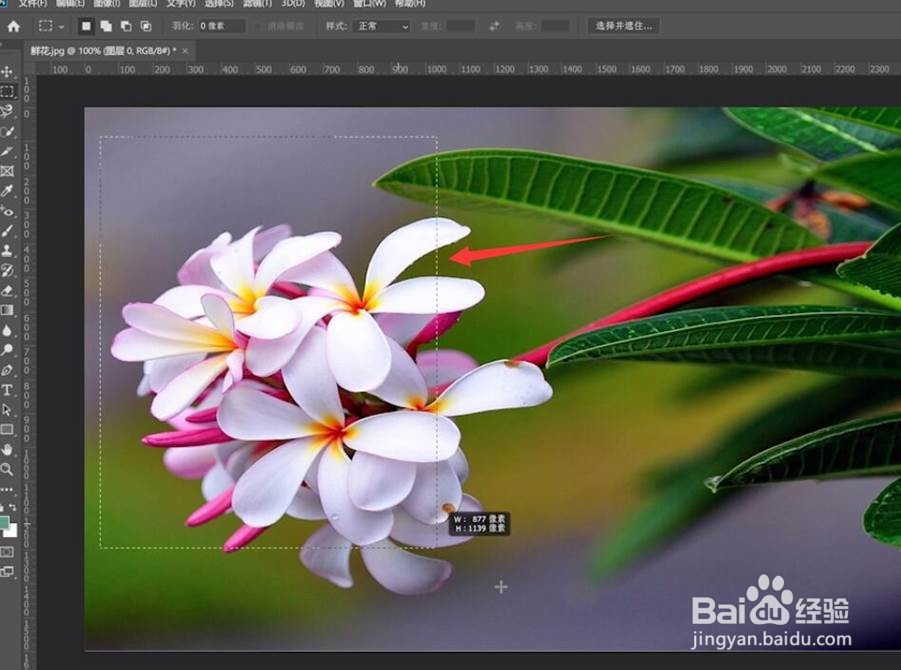Select the Hand tool

[7, 450]
